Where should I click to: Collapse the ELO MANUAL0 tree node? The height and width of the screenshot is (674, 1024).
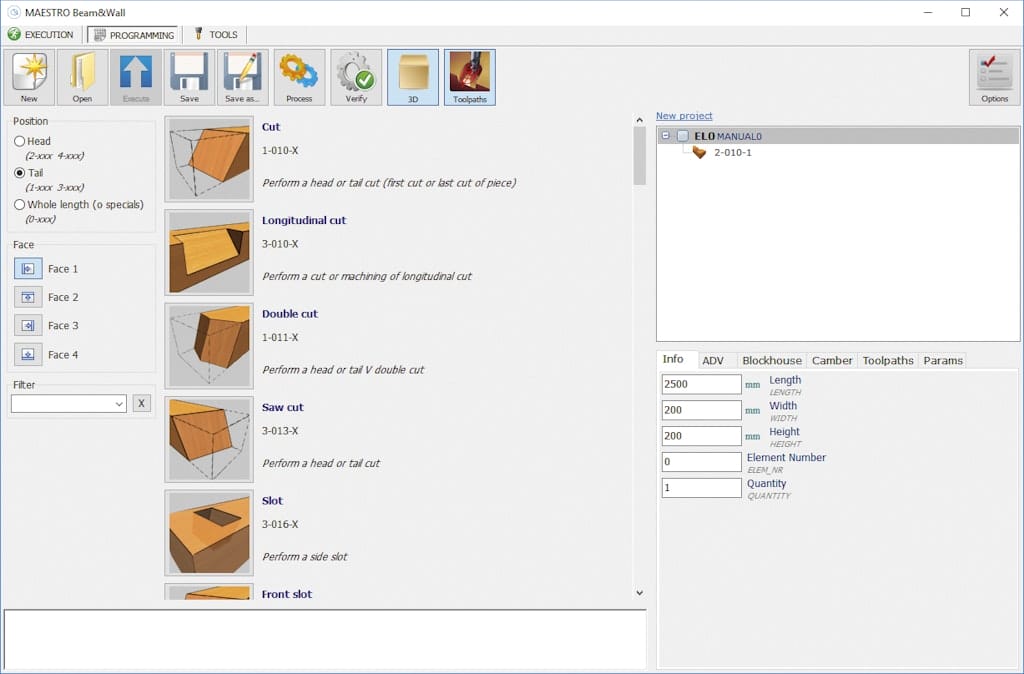coord(666,136)
